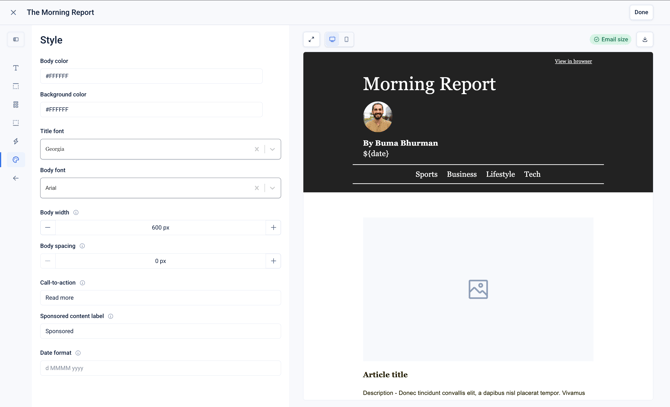Open the frame icon above the lightning bolt
The height and width of the screenshot is (407, 670).
point(16,123)
